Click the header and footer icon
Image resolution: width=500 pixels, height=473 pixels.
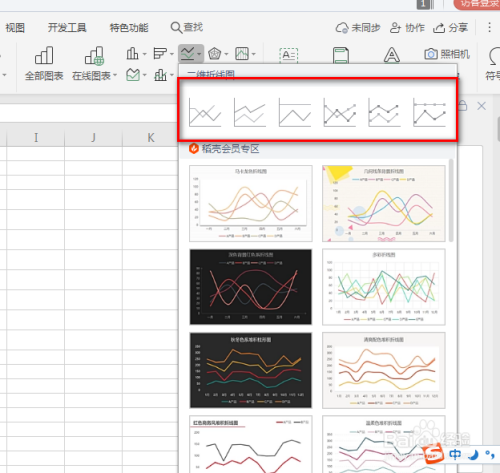click(341, 55)
